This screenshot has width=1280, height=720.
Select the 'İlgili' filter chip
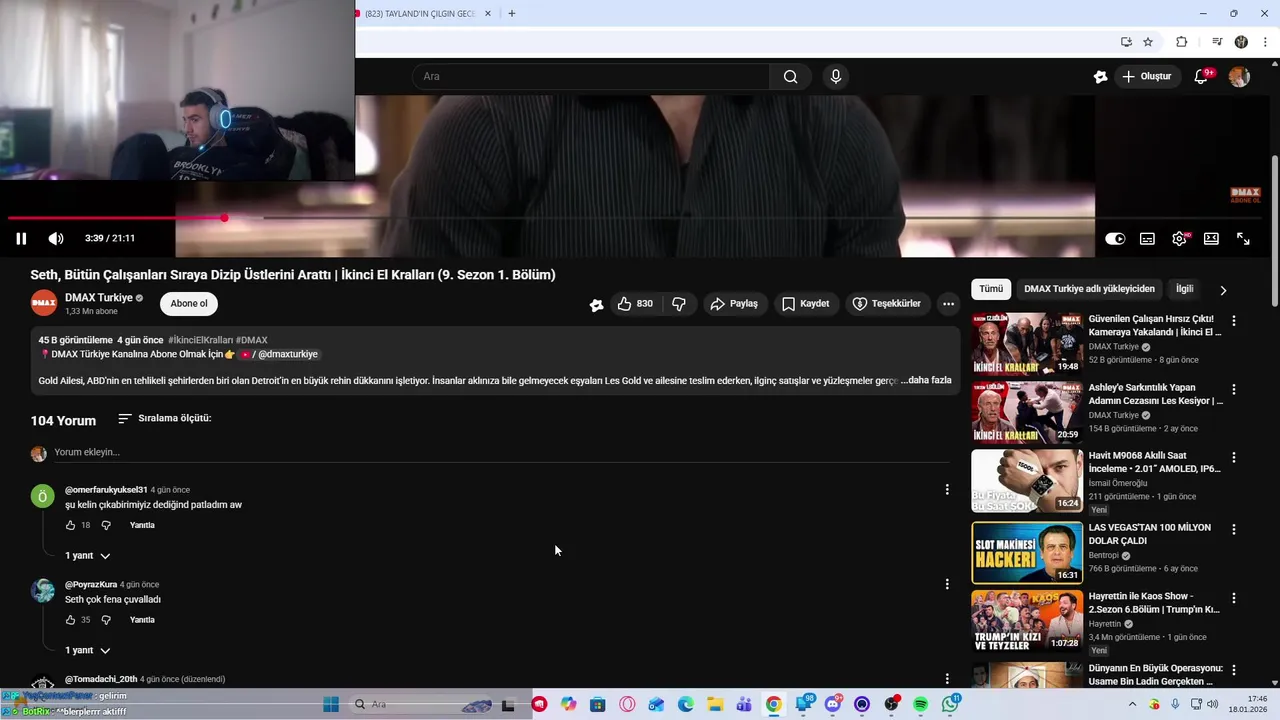(x=1184, y=289)
